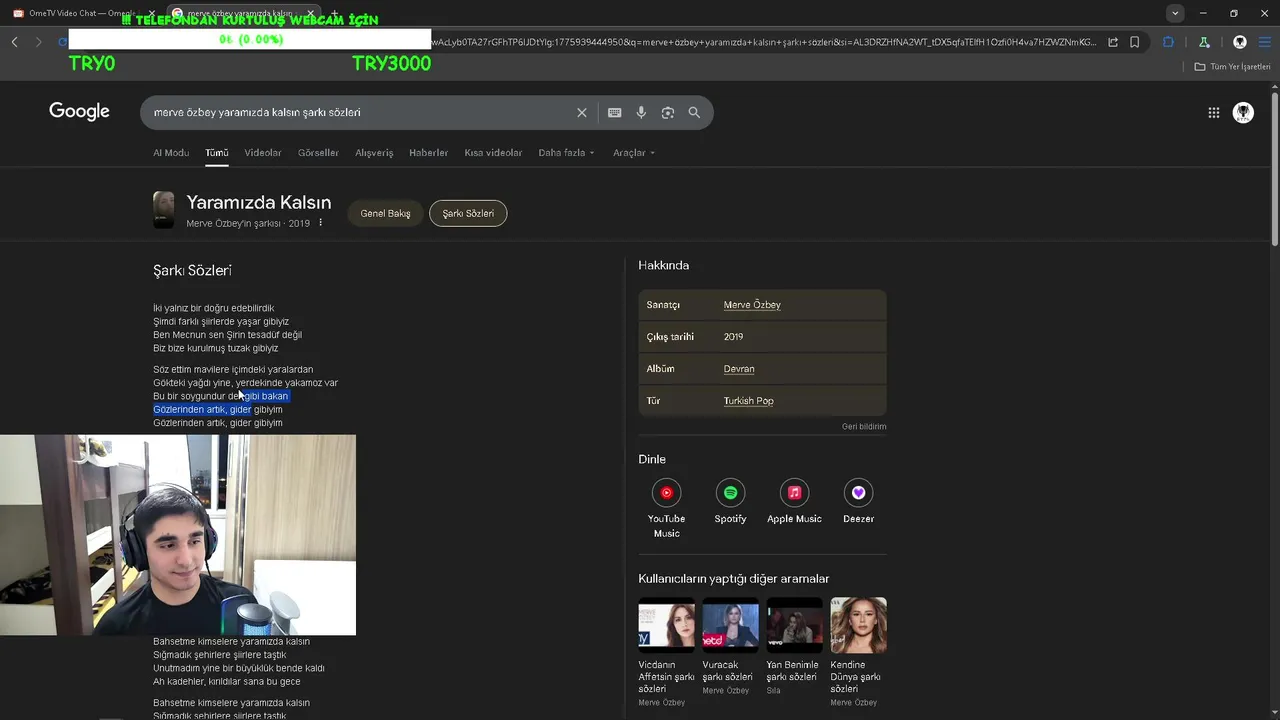
Task: Select the Şarkı Sözleri chip
Action: (x=468, y=213)
